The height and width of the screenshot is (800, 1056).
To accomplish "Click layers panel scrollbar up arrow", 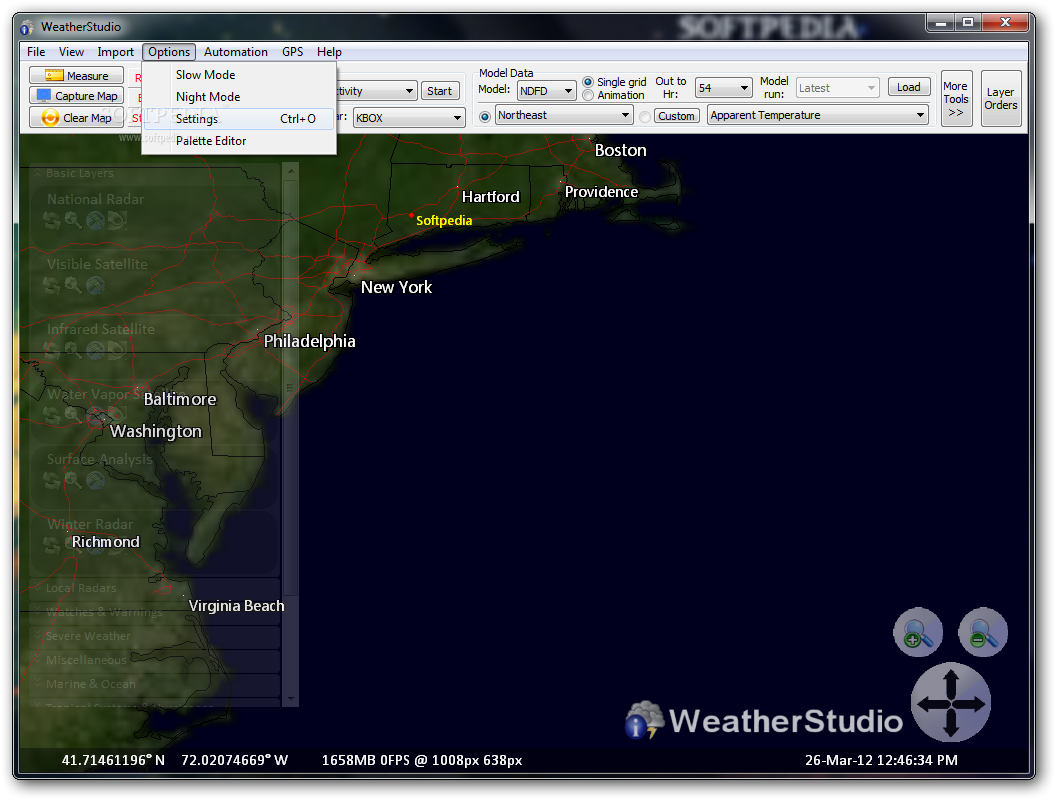I will pos(291,172).
